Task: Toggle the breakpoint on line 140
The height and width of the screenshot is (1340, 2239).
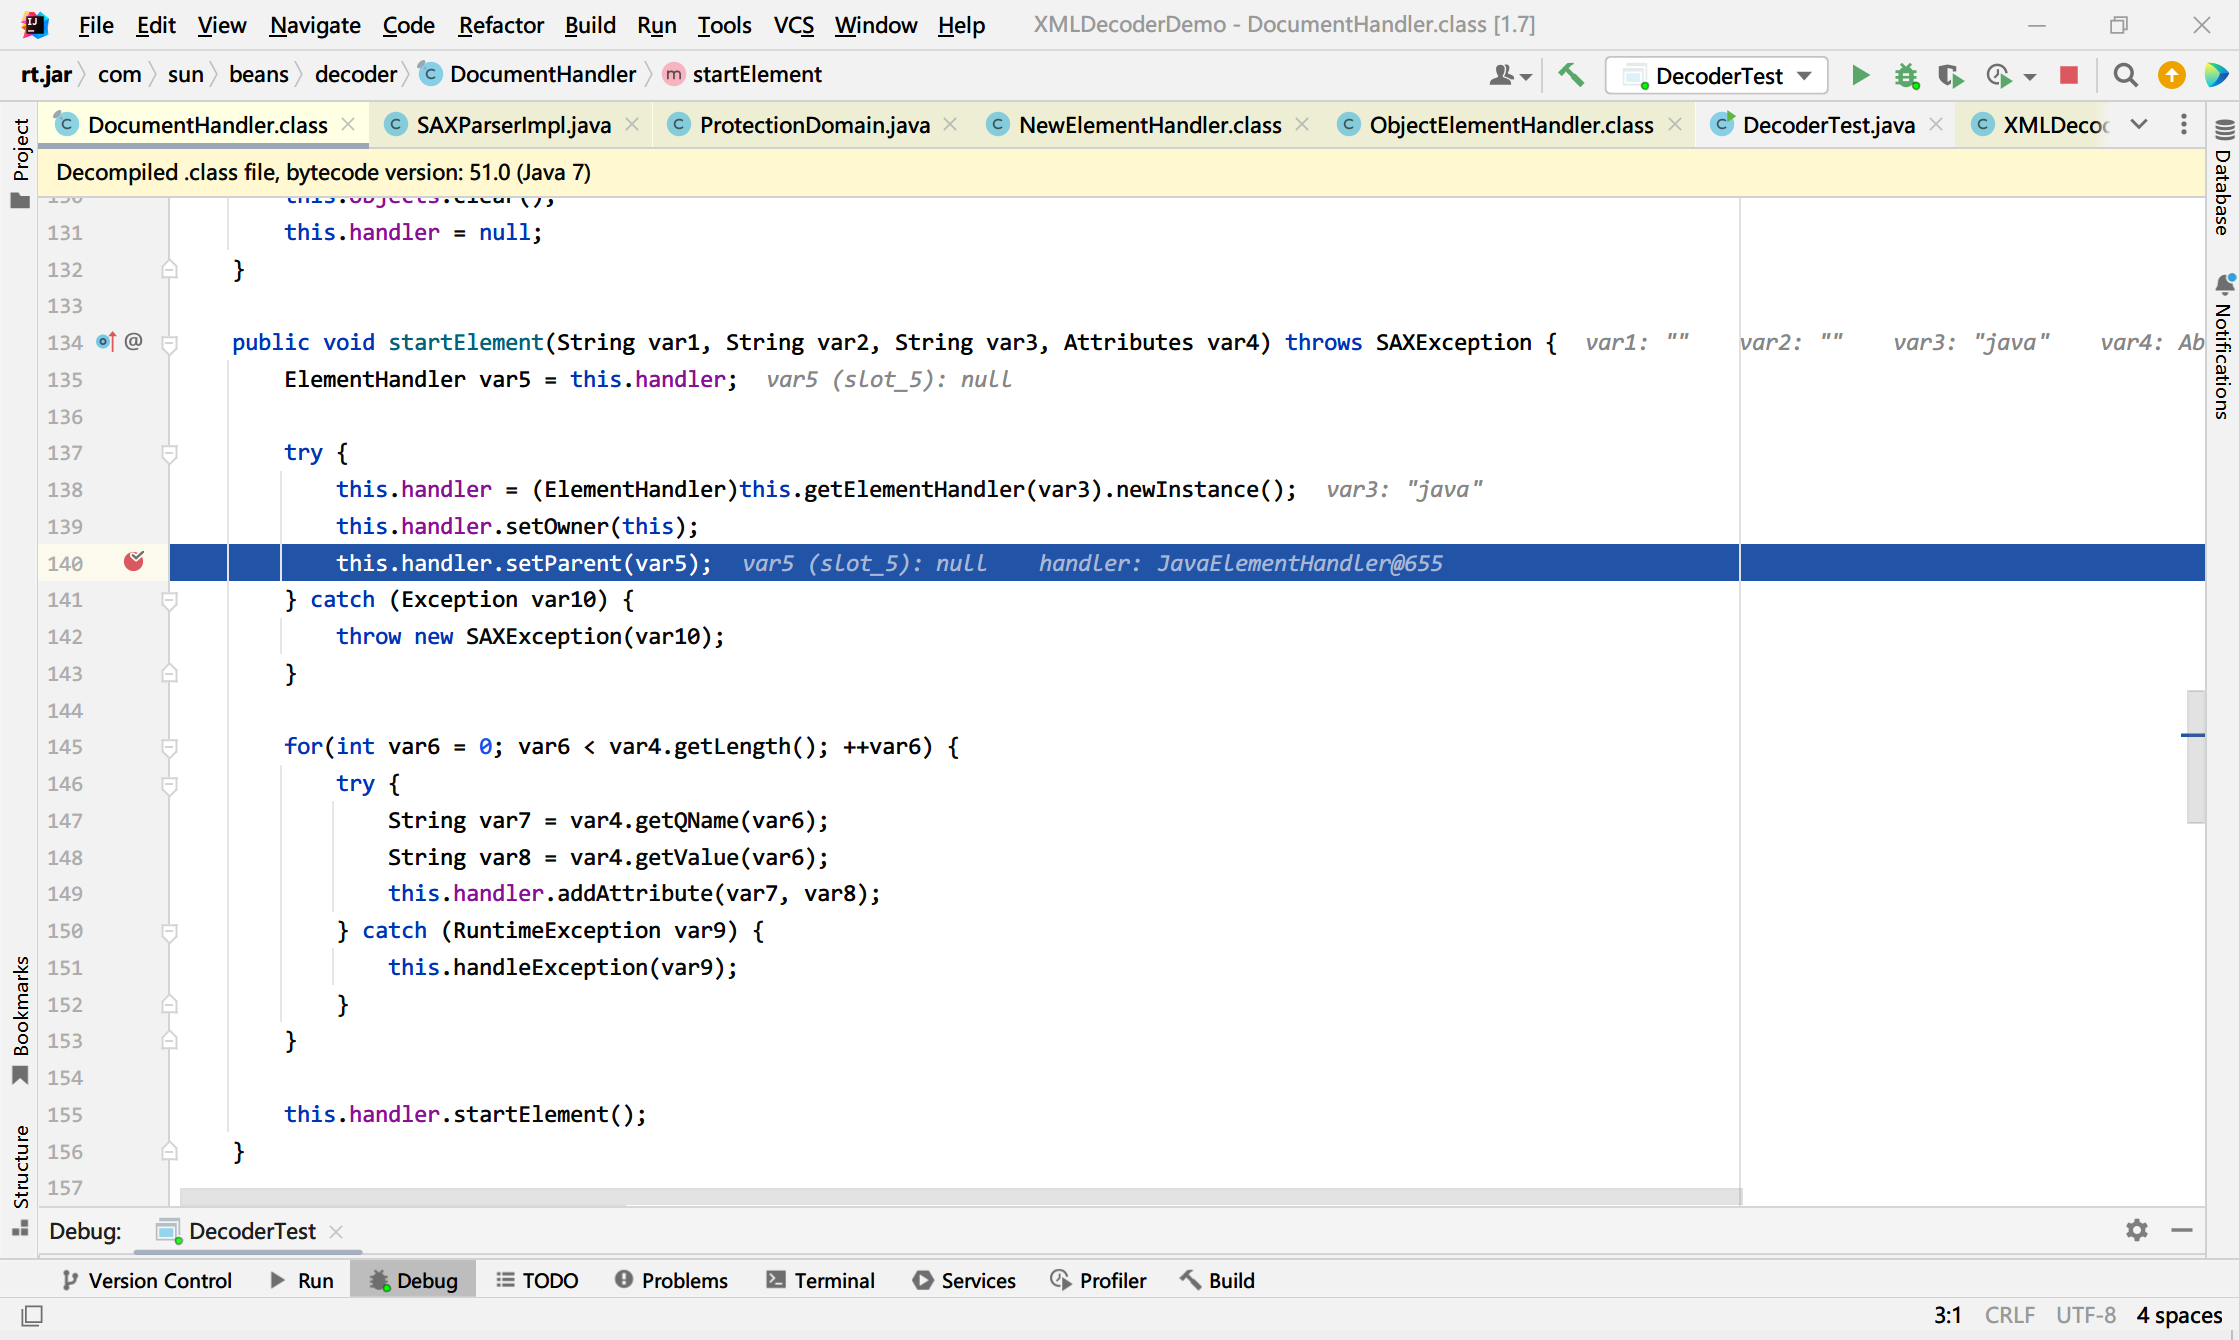Action: pos(134,562)
